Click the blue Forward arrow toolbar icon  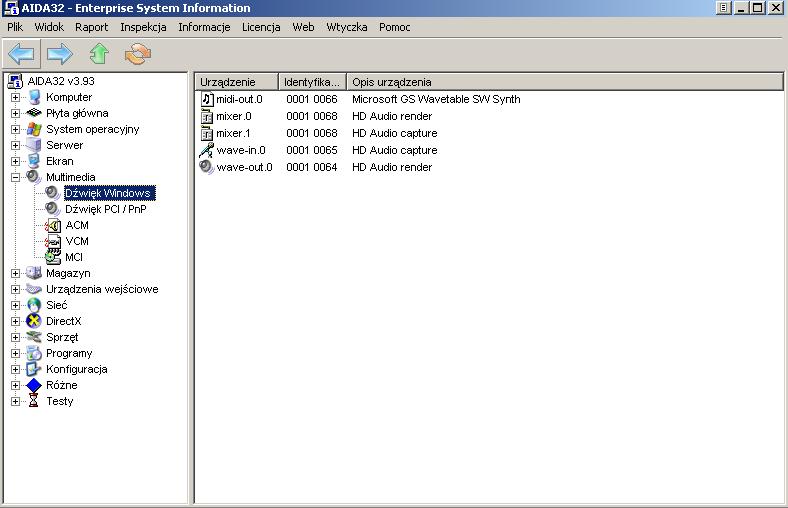click(x=60, y=54)
